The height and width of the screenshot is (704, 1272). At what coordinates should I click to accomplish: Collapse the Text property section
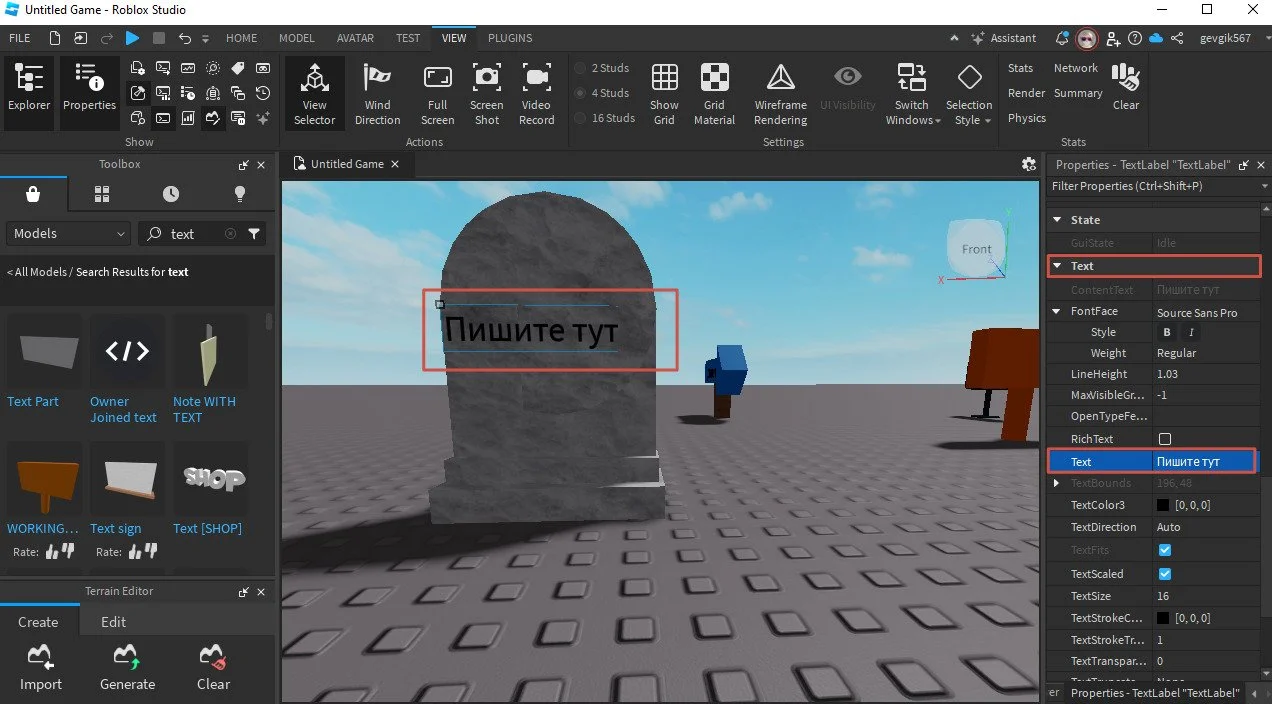[1056, 266]
